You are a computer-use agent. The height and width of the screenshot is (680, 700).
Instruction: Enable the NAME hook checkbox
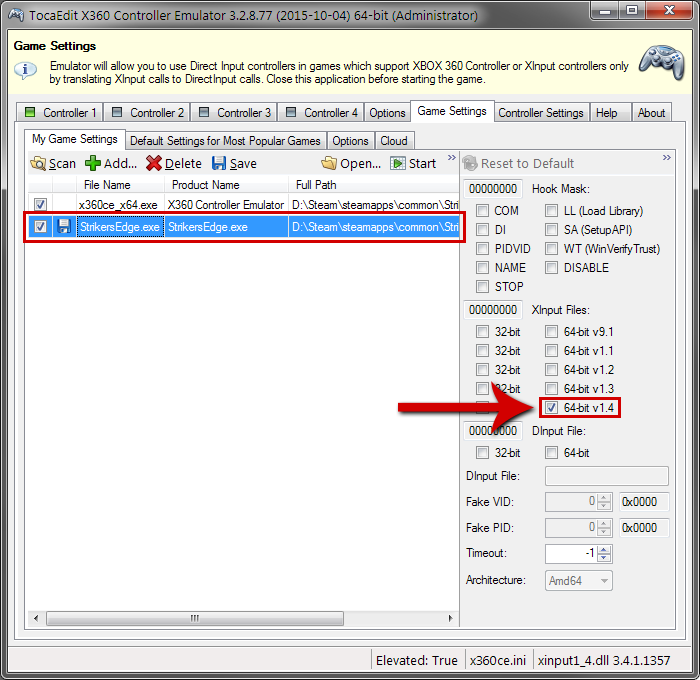point(482,267)
